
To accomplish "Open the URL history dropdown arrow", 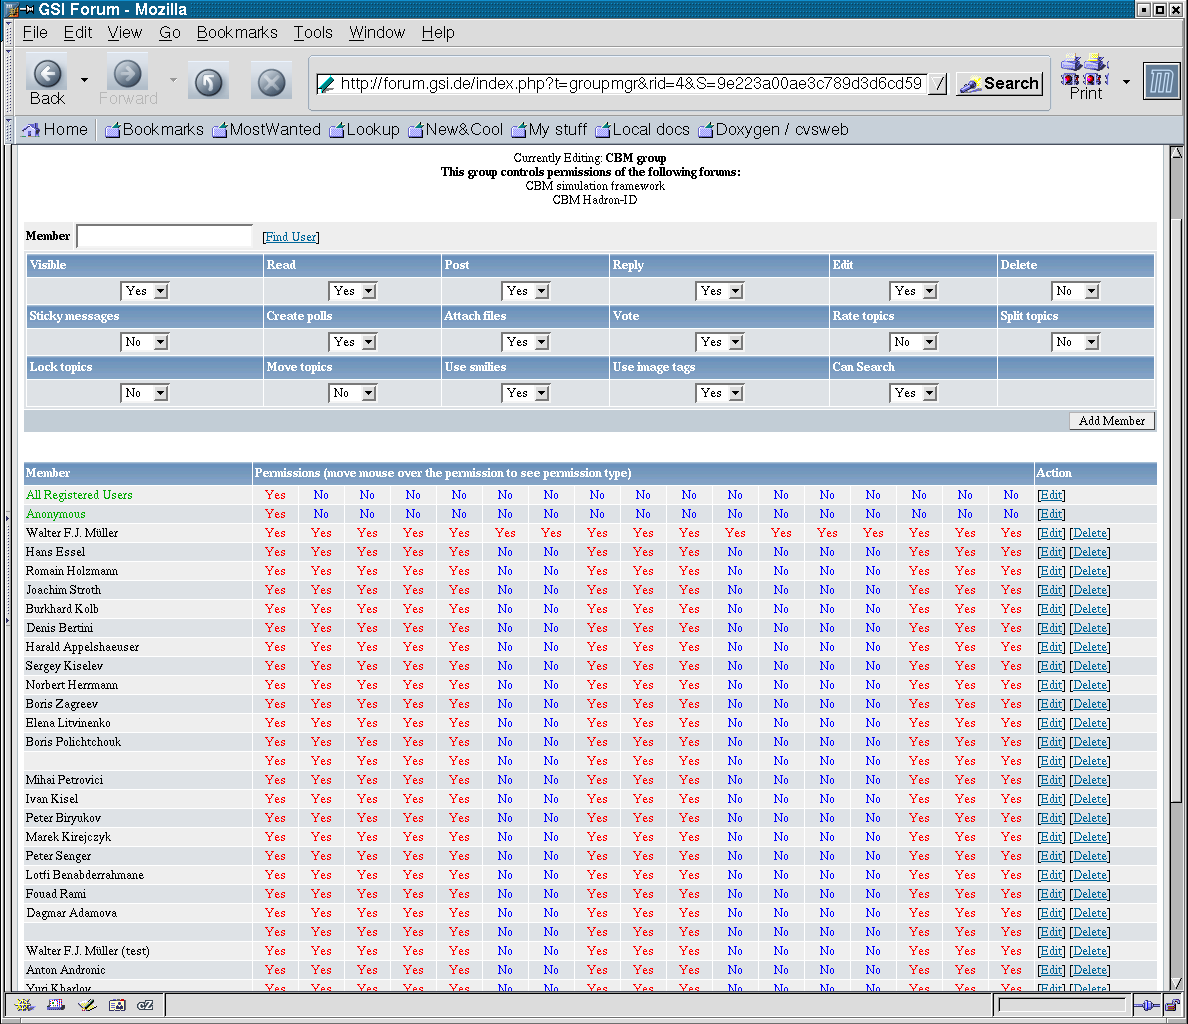I will [937, 84].
